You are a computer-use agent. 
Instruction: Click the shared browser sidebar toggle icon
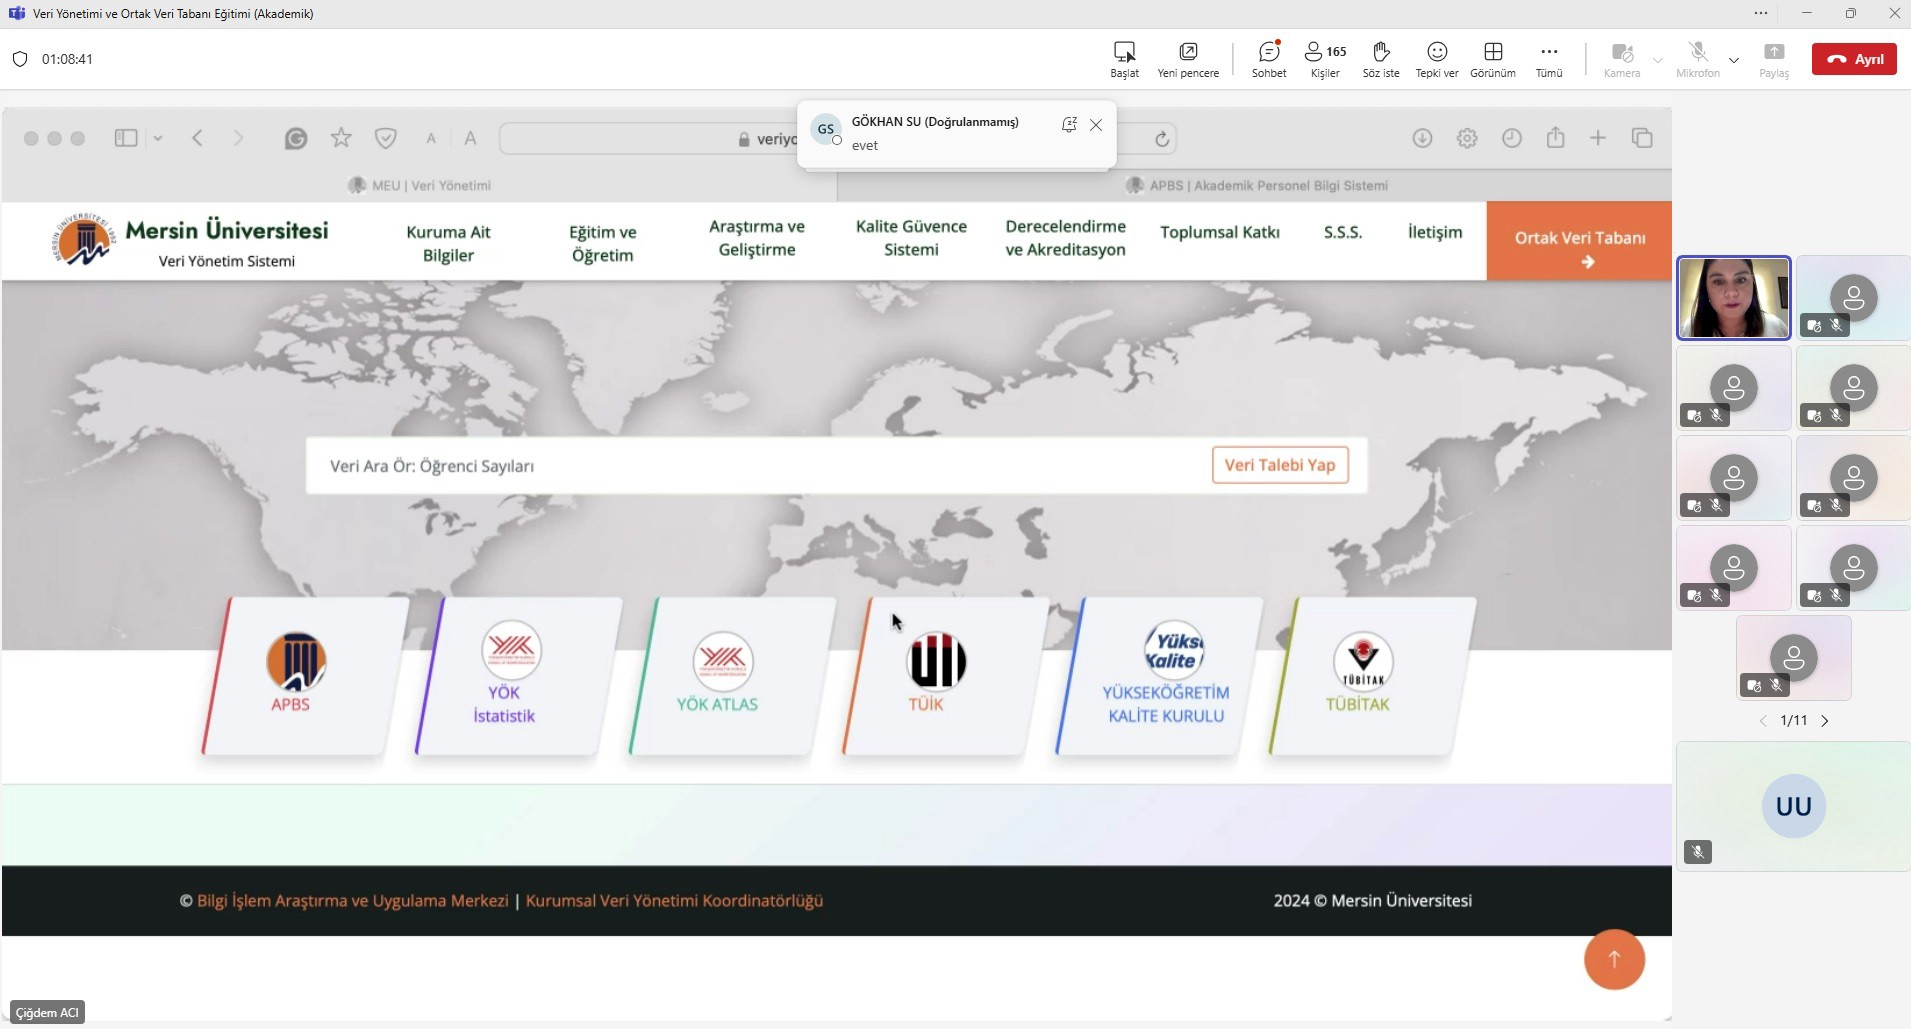(126, 138)
